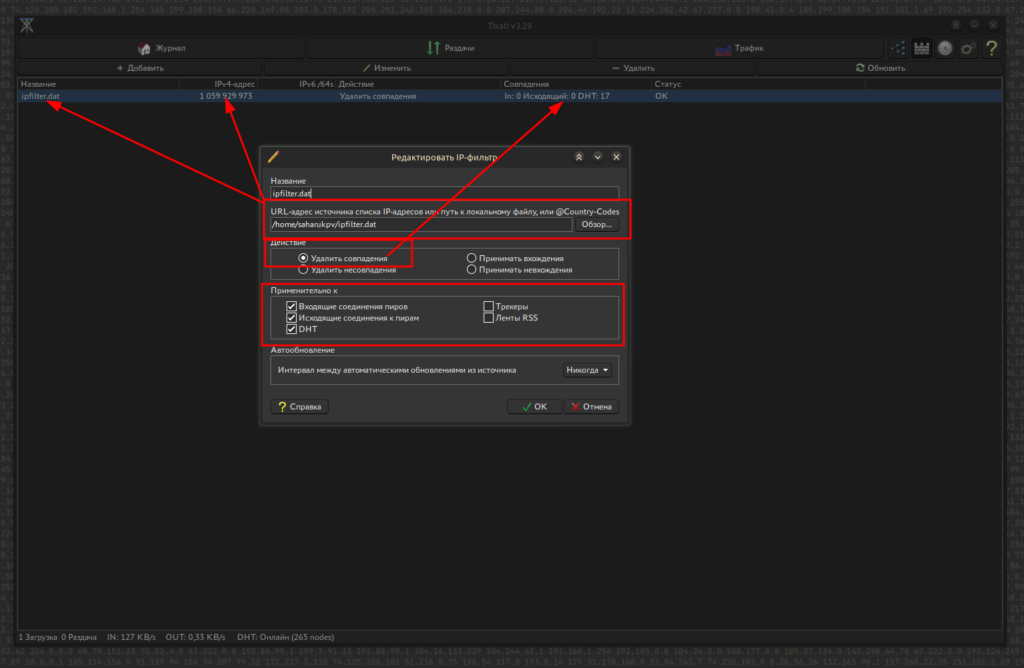Image resolution: width=1024 pixels, height=668 pixels.
Task: Open the Никогда auto-update interval dropdown
Action: coord(587,370)
